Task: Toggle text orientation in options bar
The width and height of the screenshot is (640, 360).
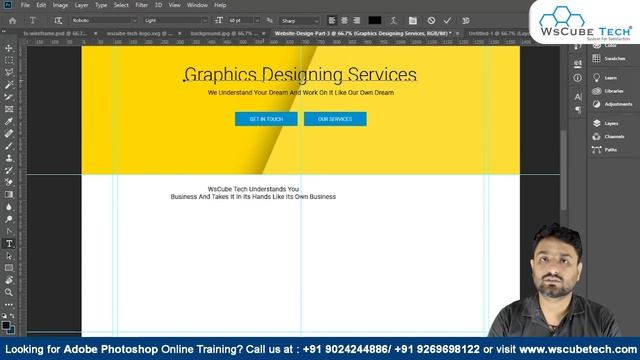Action: (58, 20)
